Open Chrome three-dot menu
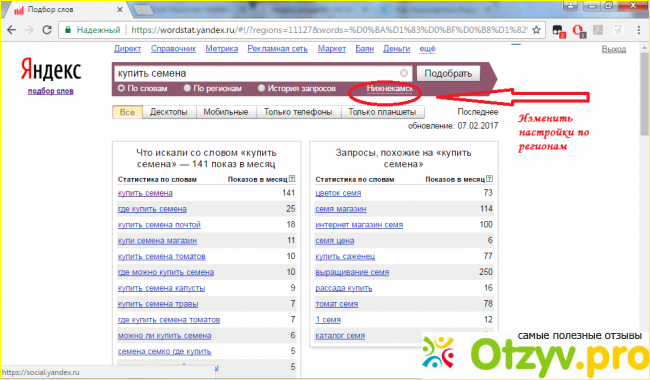 click(x=639, y=30)
